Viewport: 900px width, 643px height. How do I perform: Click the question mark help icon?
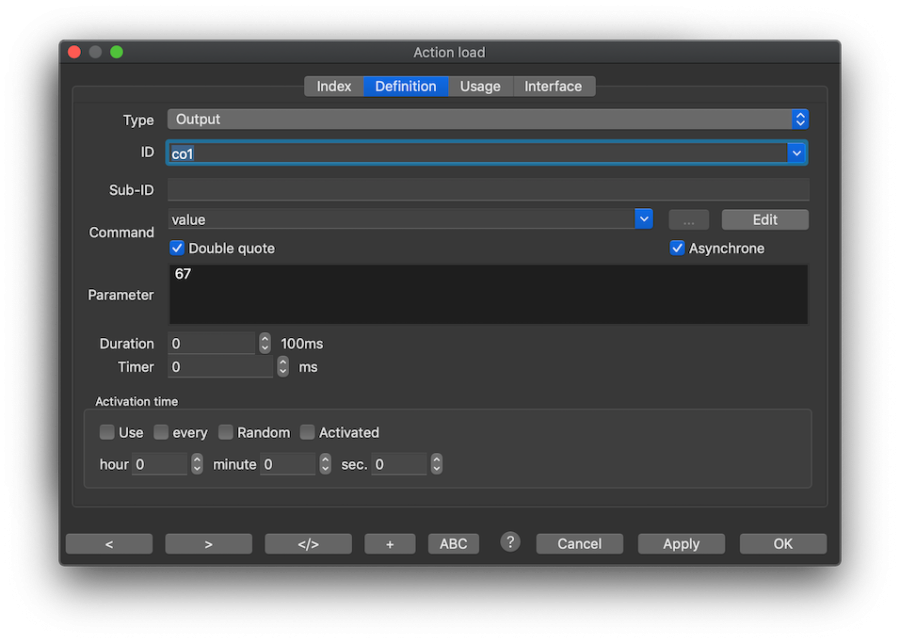tap(510, 542)
